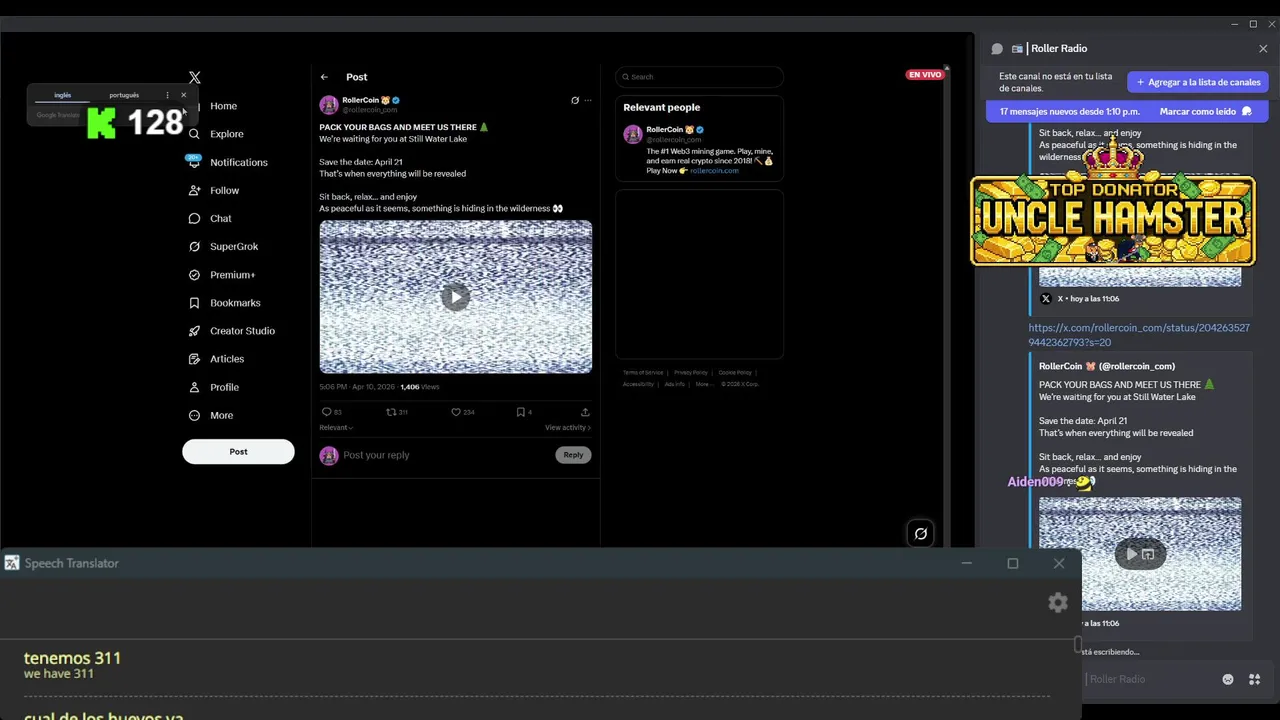Select the português tab in Google Translate popup

point(124,95)
